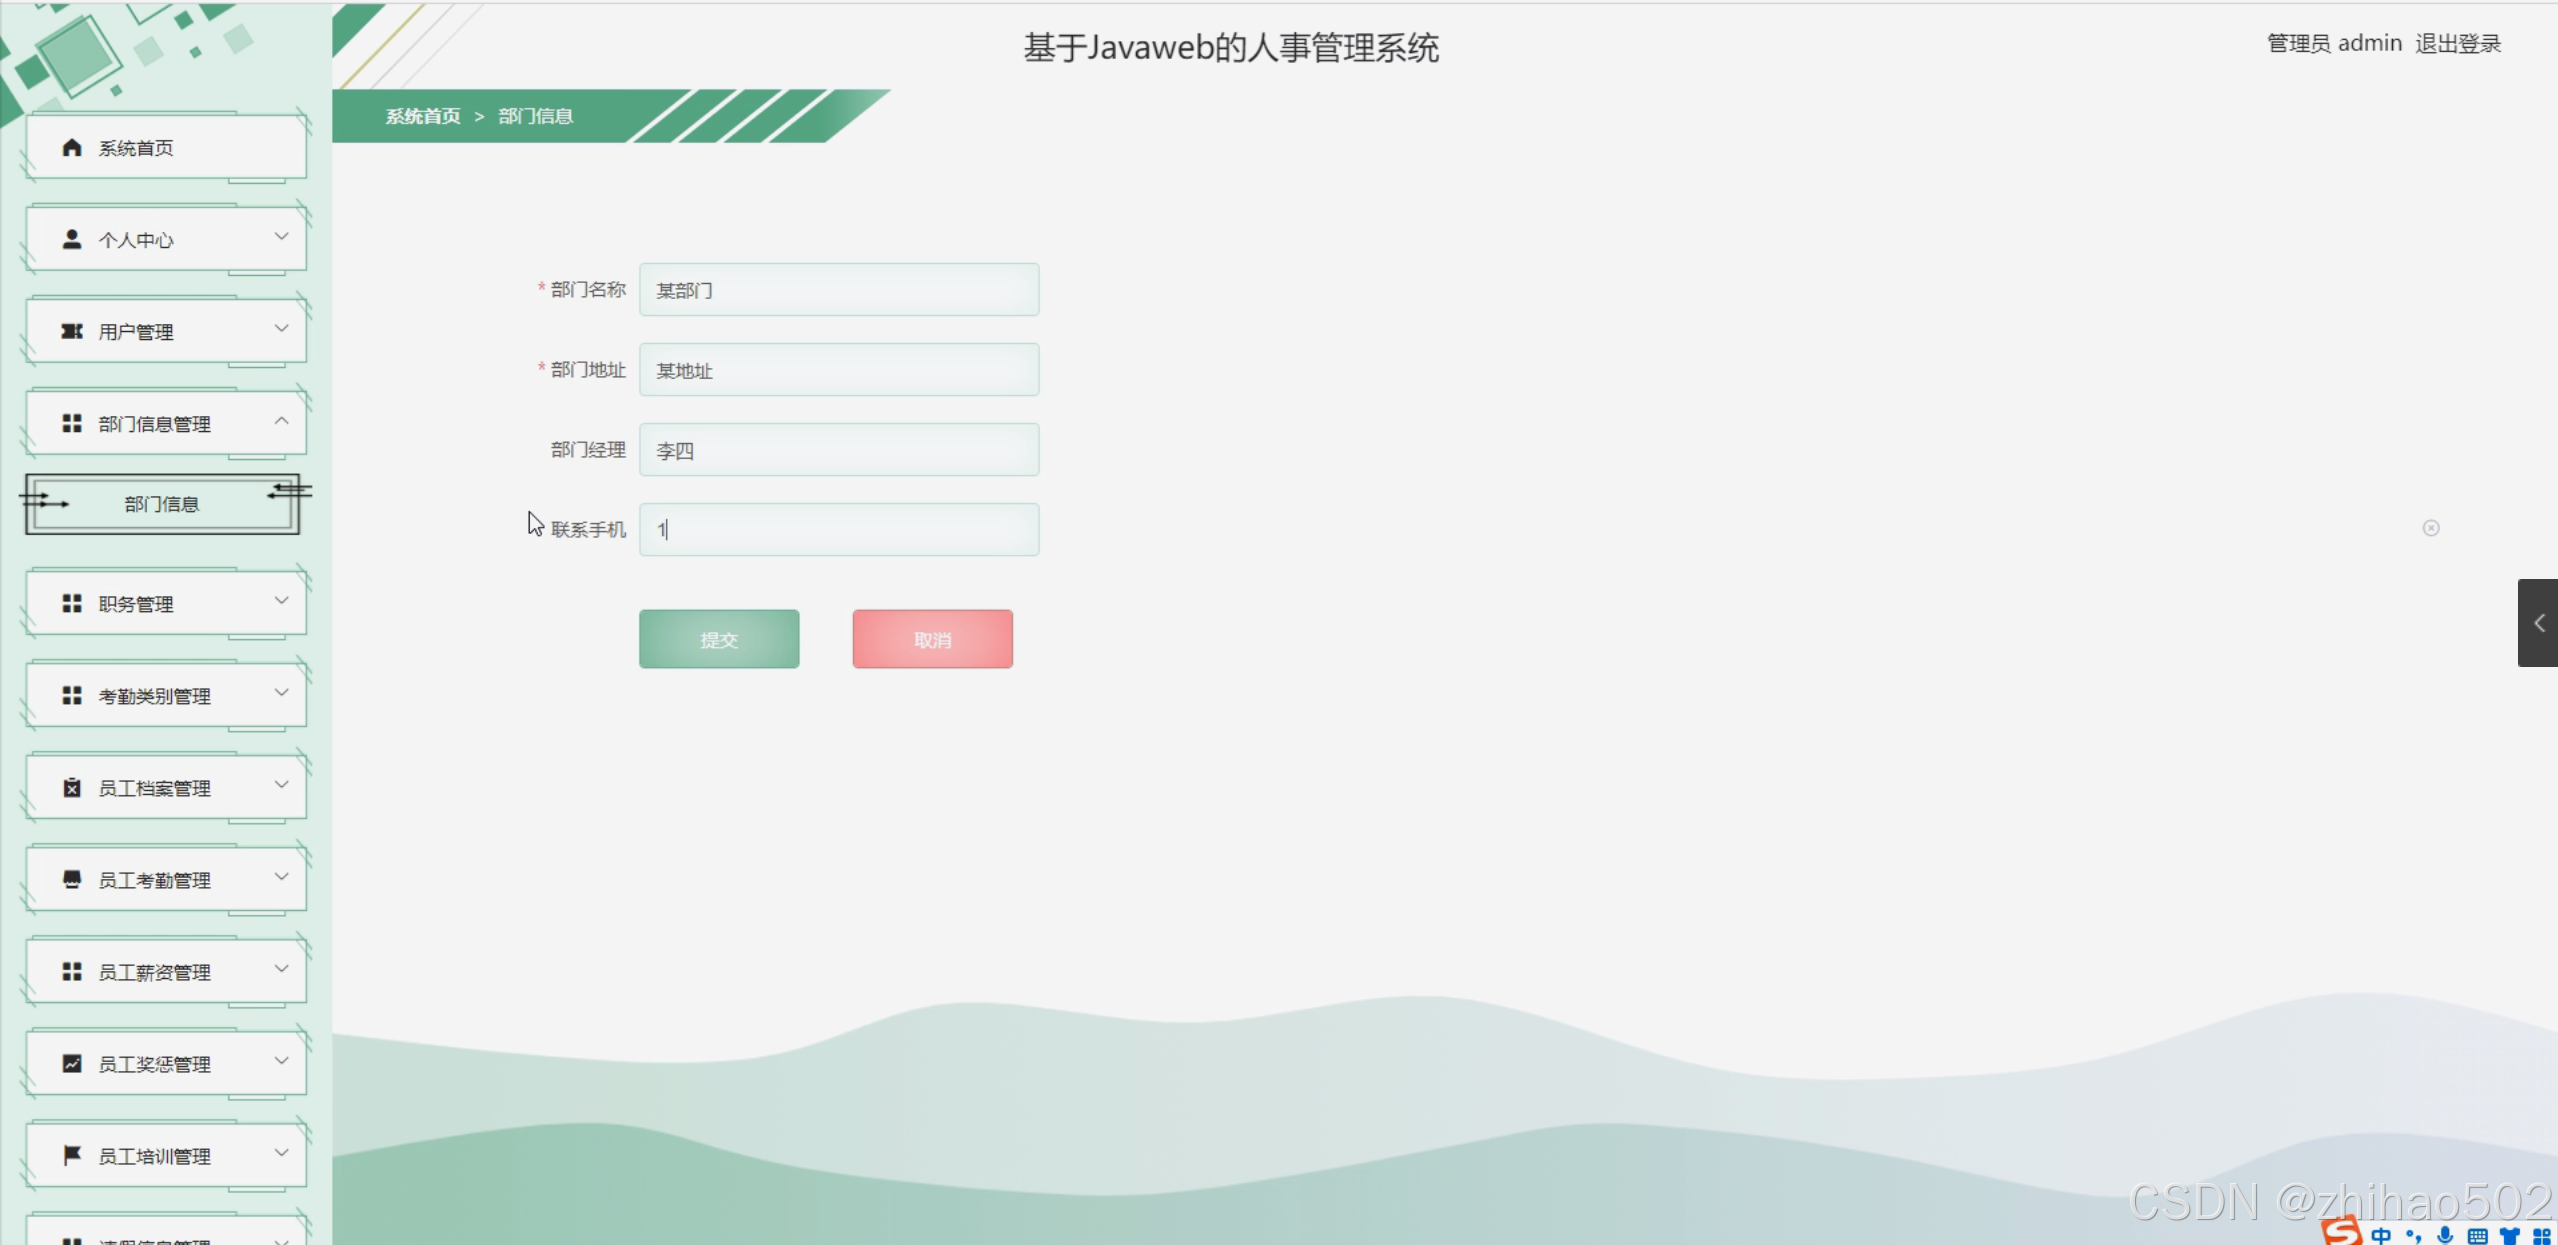
Task: Click the circular clear icon at right edge
Action: (2431, 528)
